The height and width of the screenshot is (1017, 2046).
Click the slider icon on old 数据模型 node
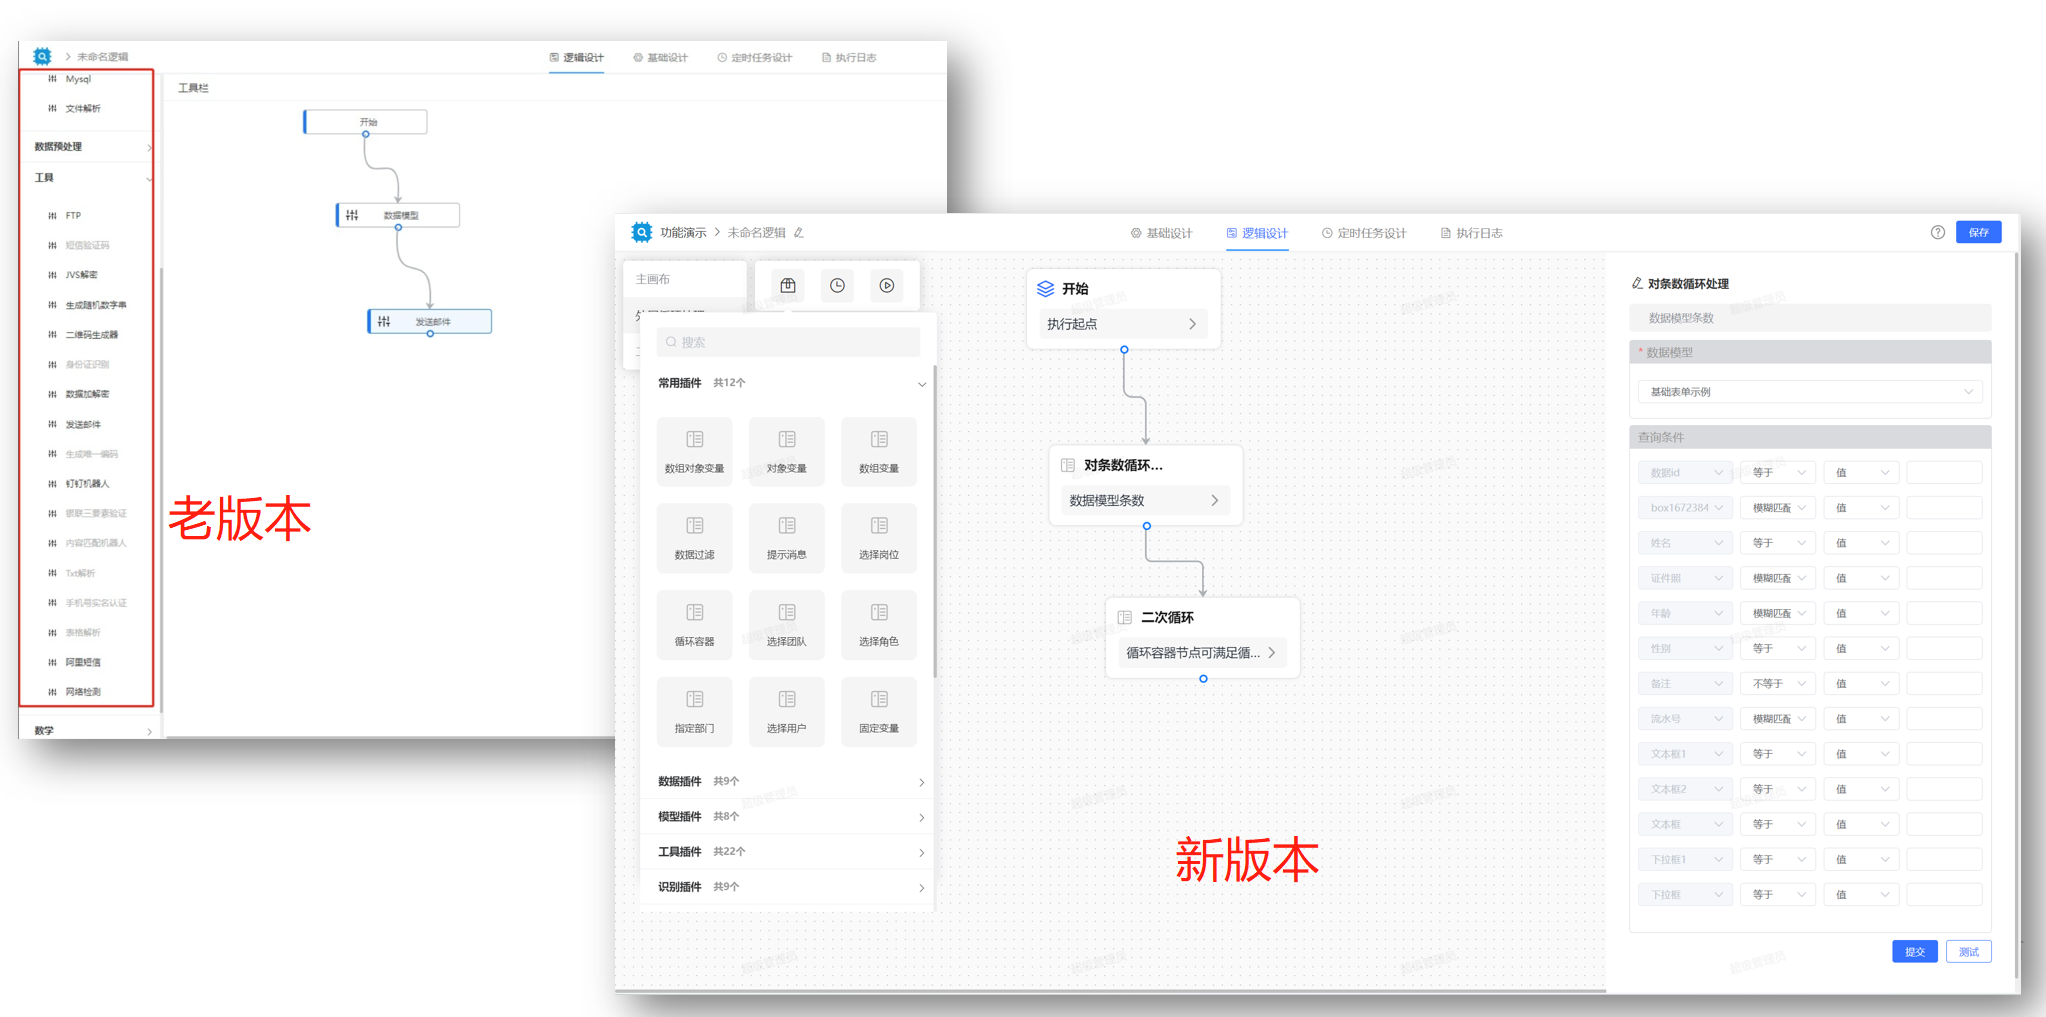pyautogui.click(x=352, y=215)
